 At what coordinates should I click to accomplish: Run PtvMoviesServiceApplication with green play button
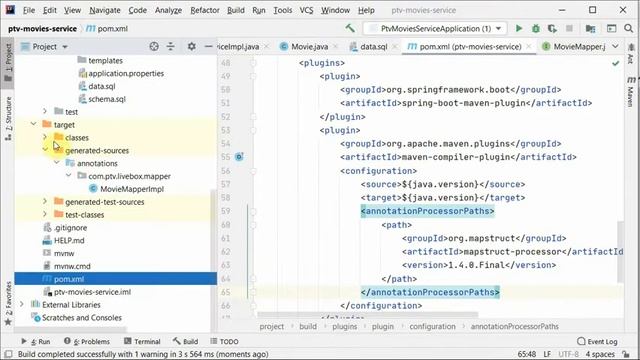click(519, 28)
